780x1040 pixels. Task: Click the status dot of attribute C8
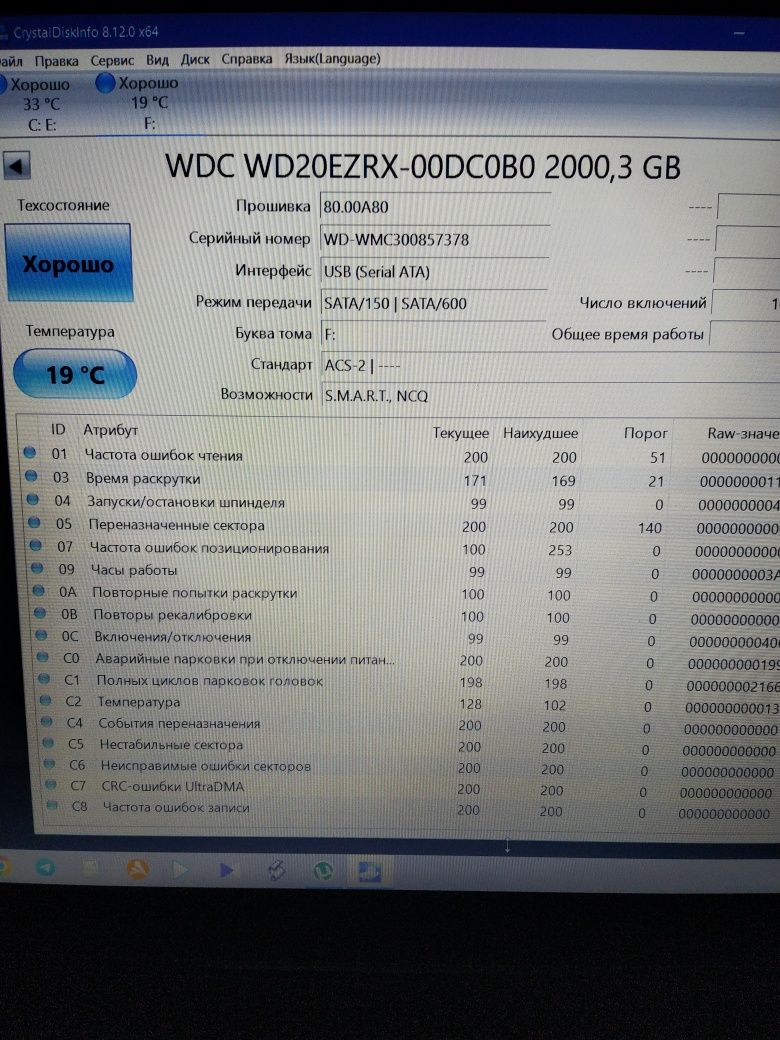(x=52, y=805)
